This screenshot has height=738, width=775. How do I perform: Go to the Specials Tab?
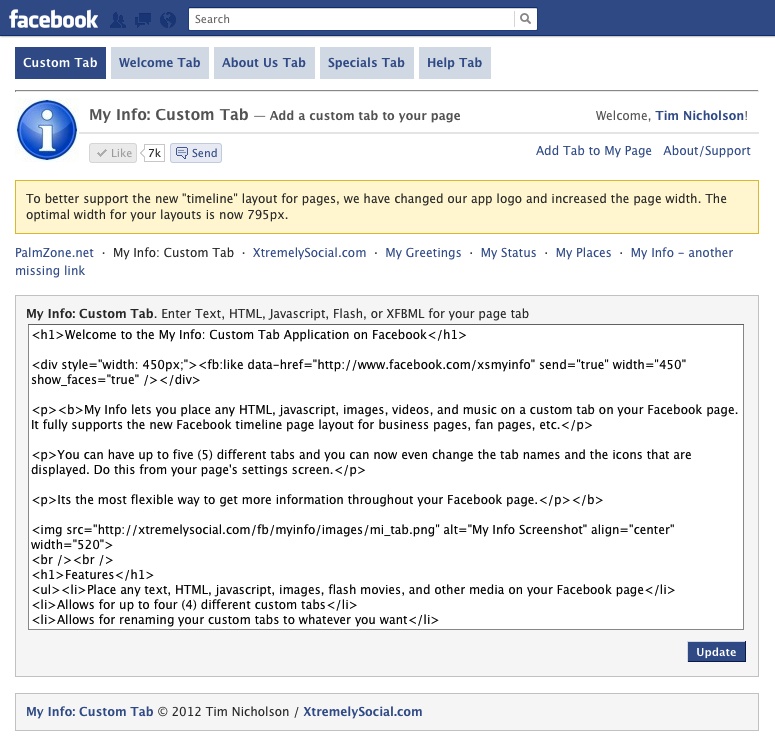tap(366, 63)
